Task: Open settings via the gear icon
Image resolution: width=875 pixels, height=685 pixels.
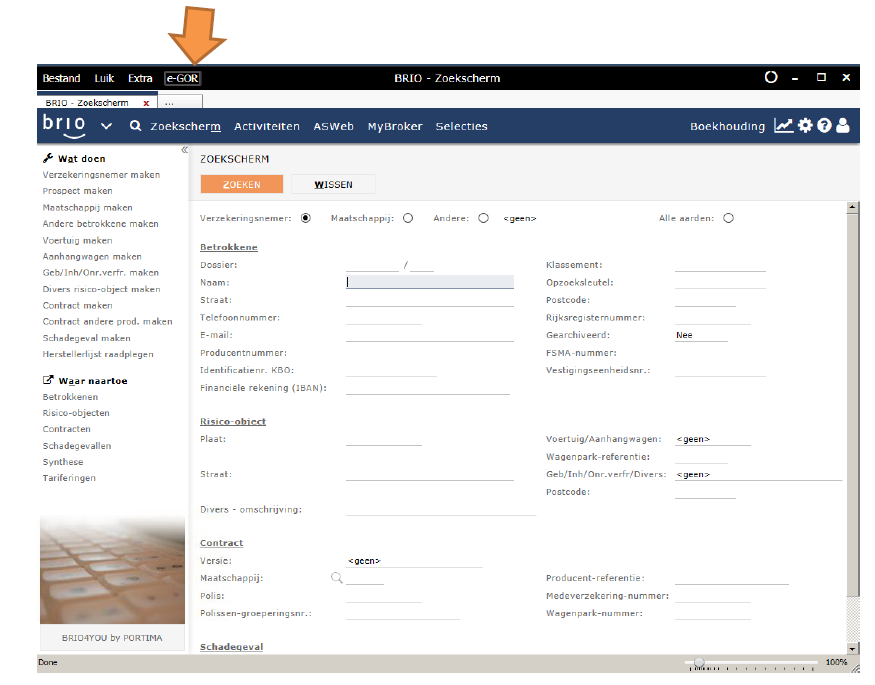Action: [805, 126]
